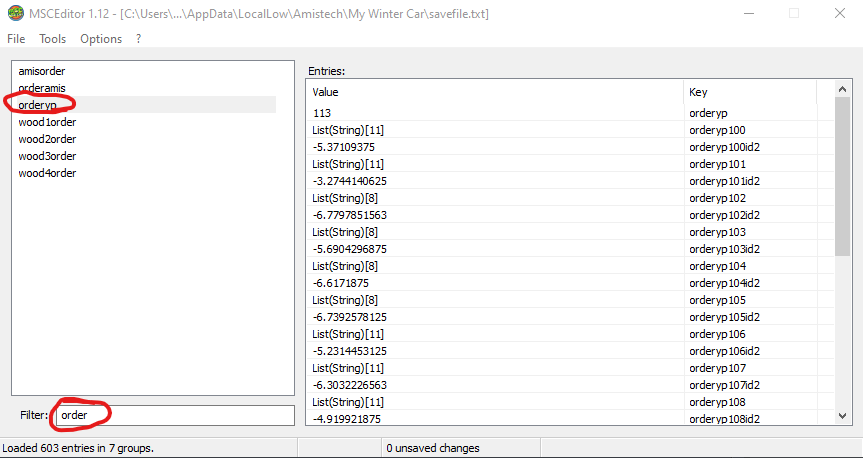Image resolution: width=863 pixels, height=458 pixels.
Task: Open the Options menu
Action: pyautogui.click(x=101, y=39)
